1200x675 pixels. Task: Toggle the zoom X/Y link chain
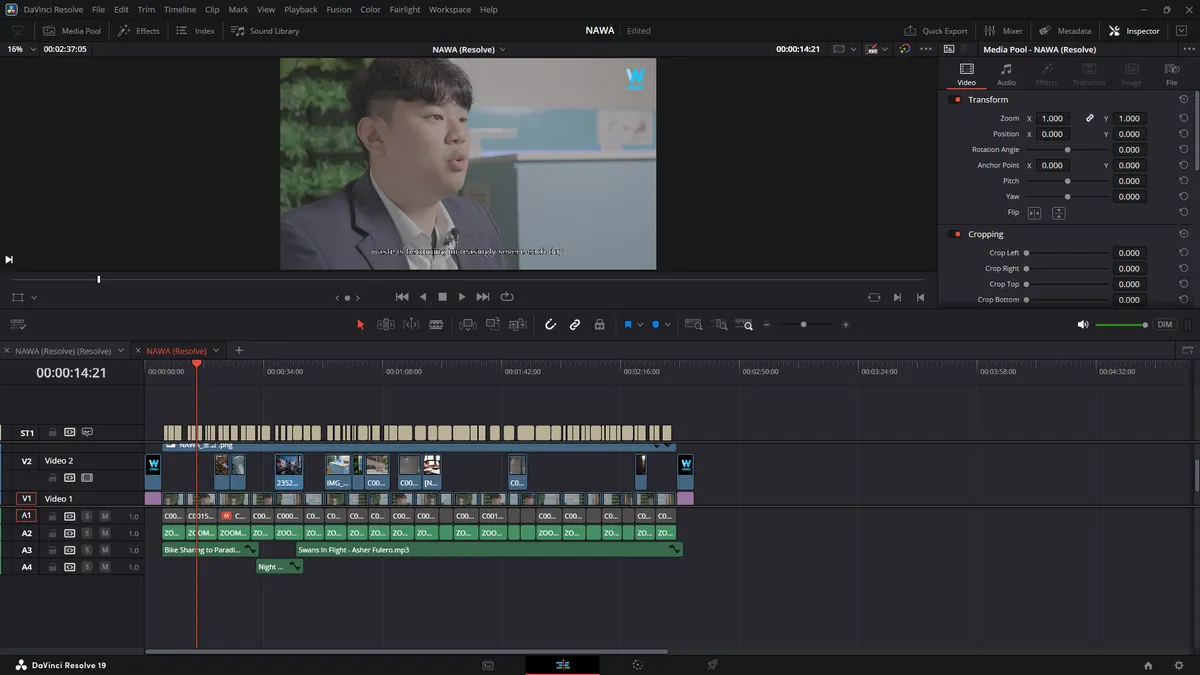point(1090,118)
